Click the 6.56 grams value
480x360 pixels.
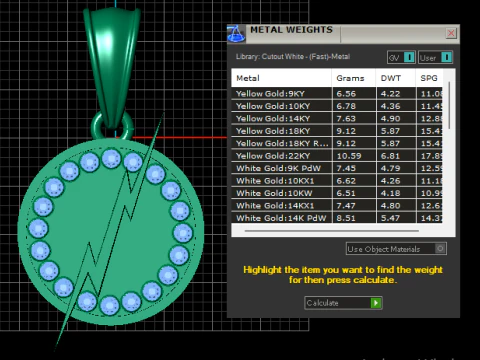tap(346, 94)
